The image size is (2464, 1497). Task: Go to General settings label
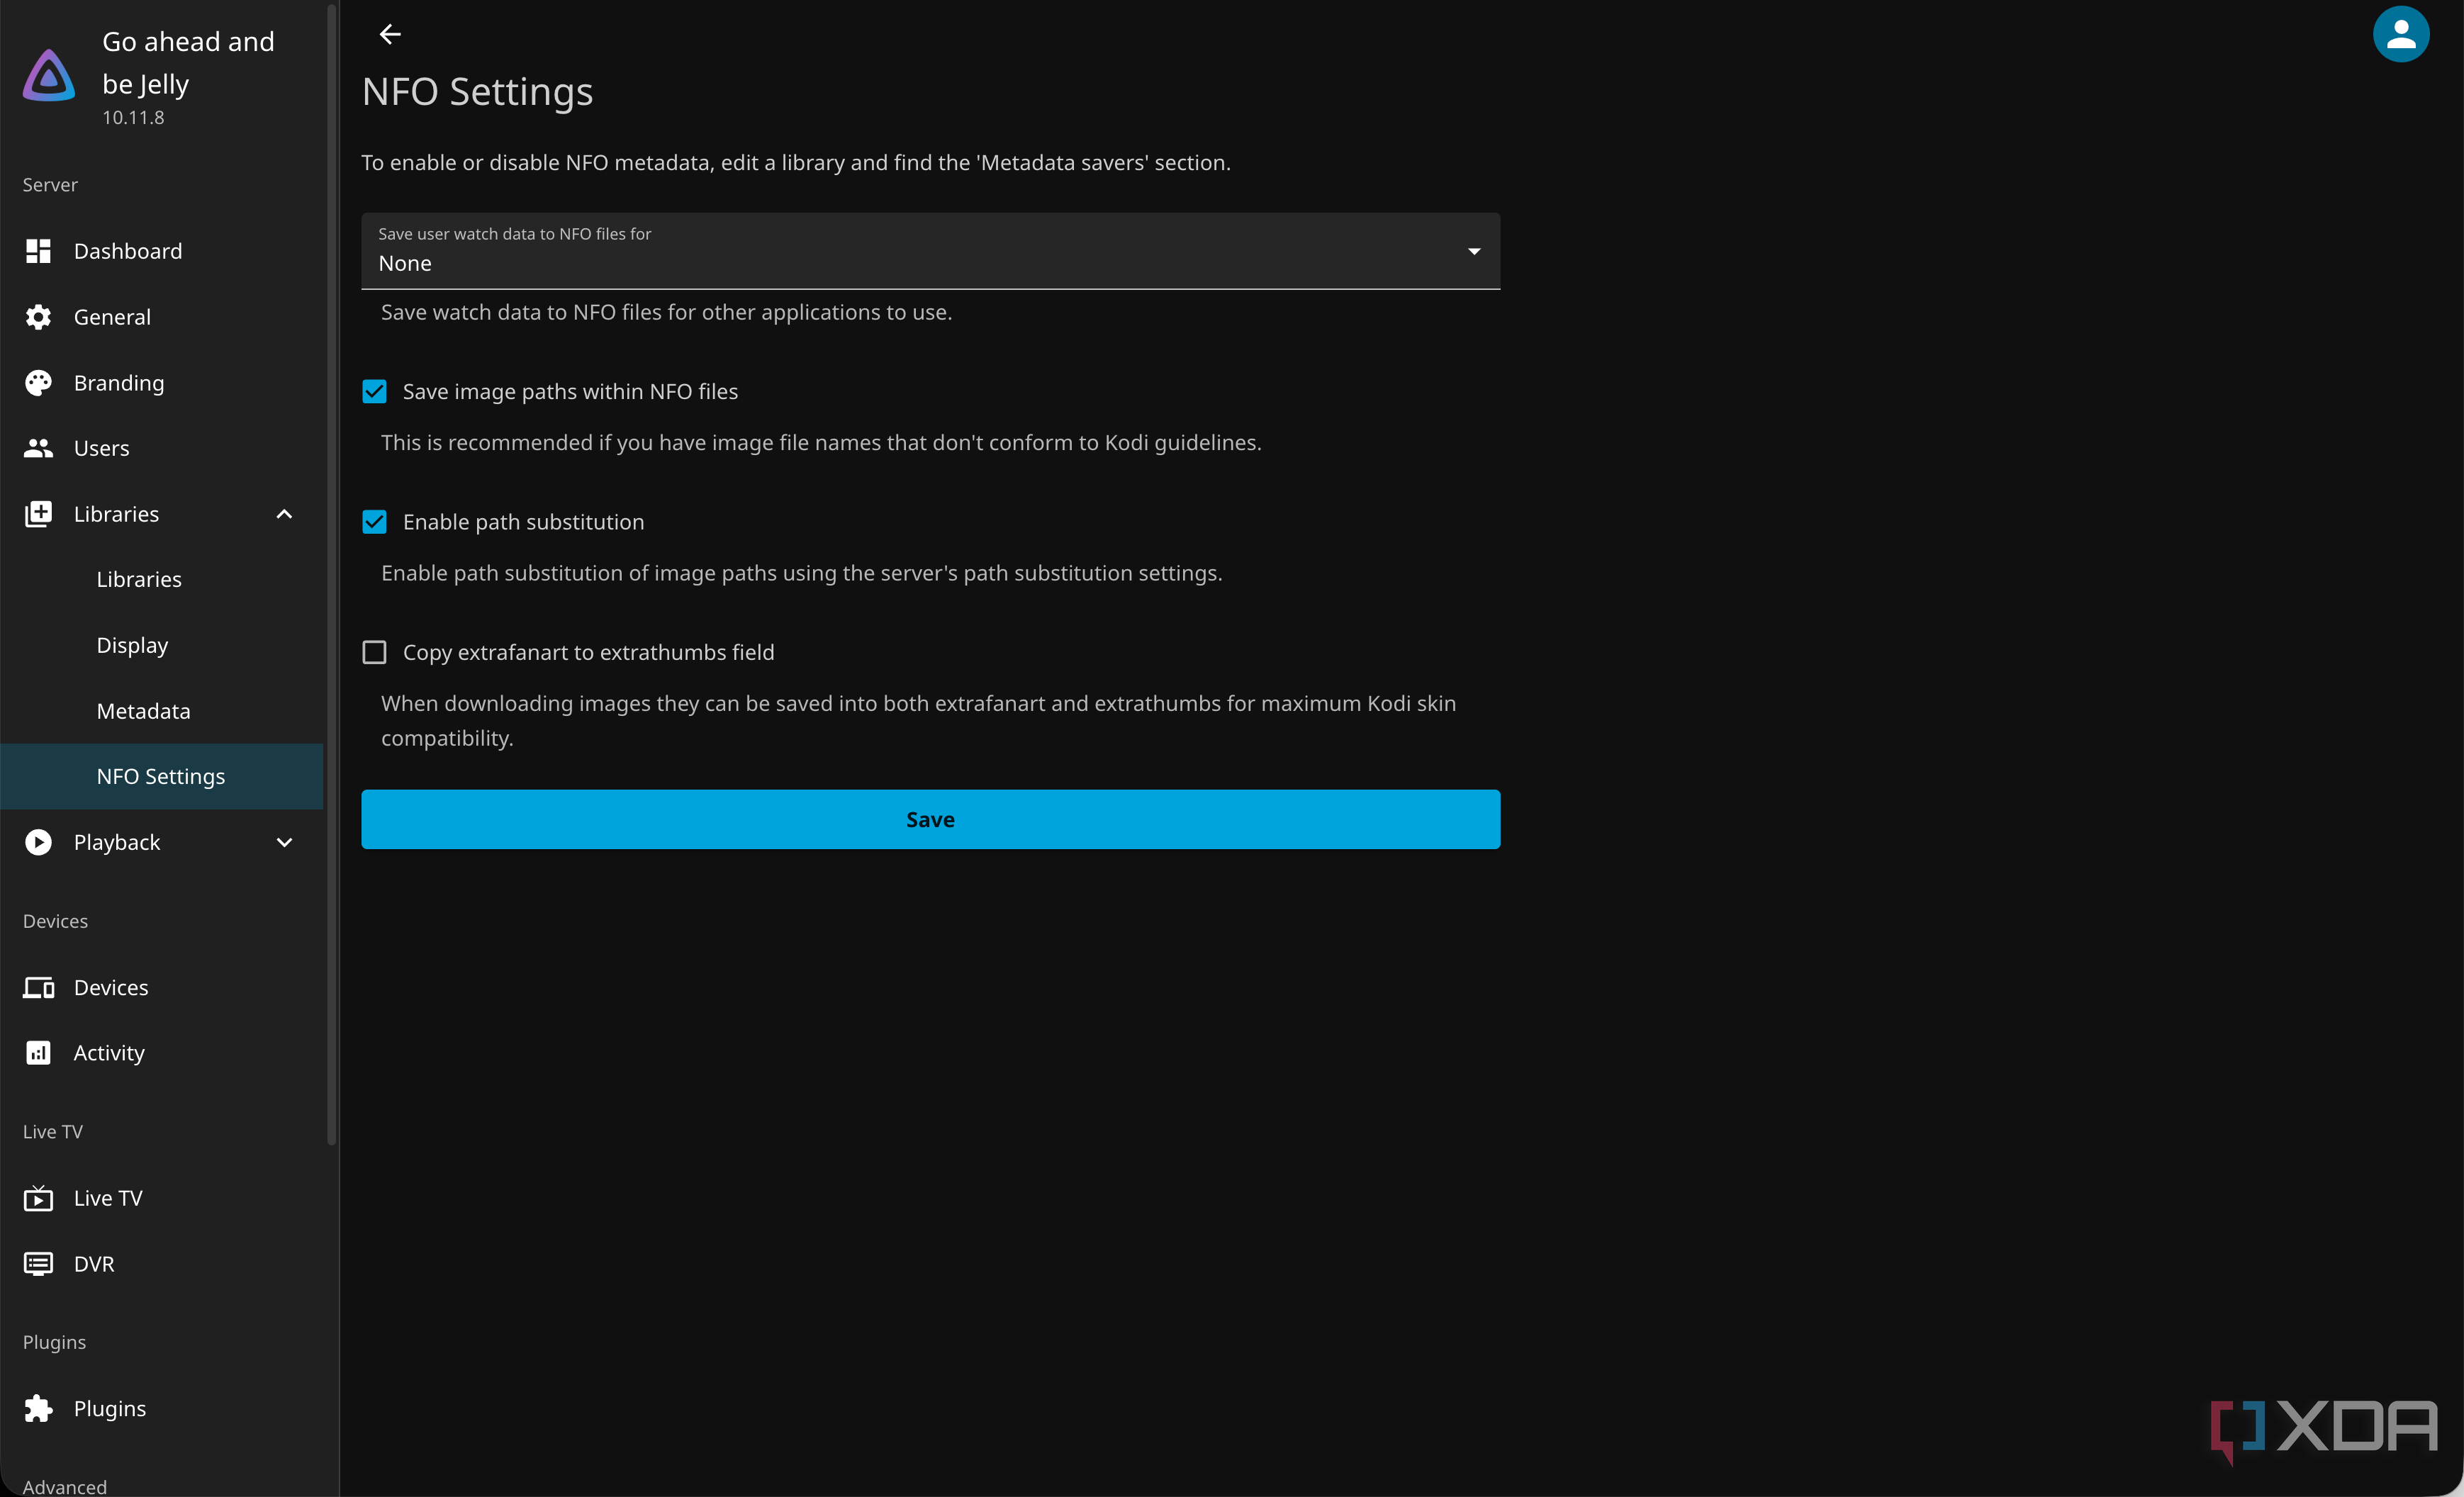[112, 317]
